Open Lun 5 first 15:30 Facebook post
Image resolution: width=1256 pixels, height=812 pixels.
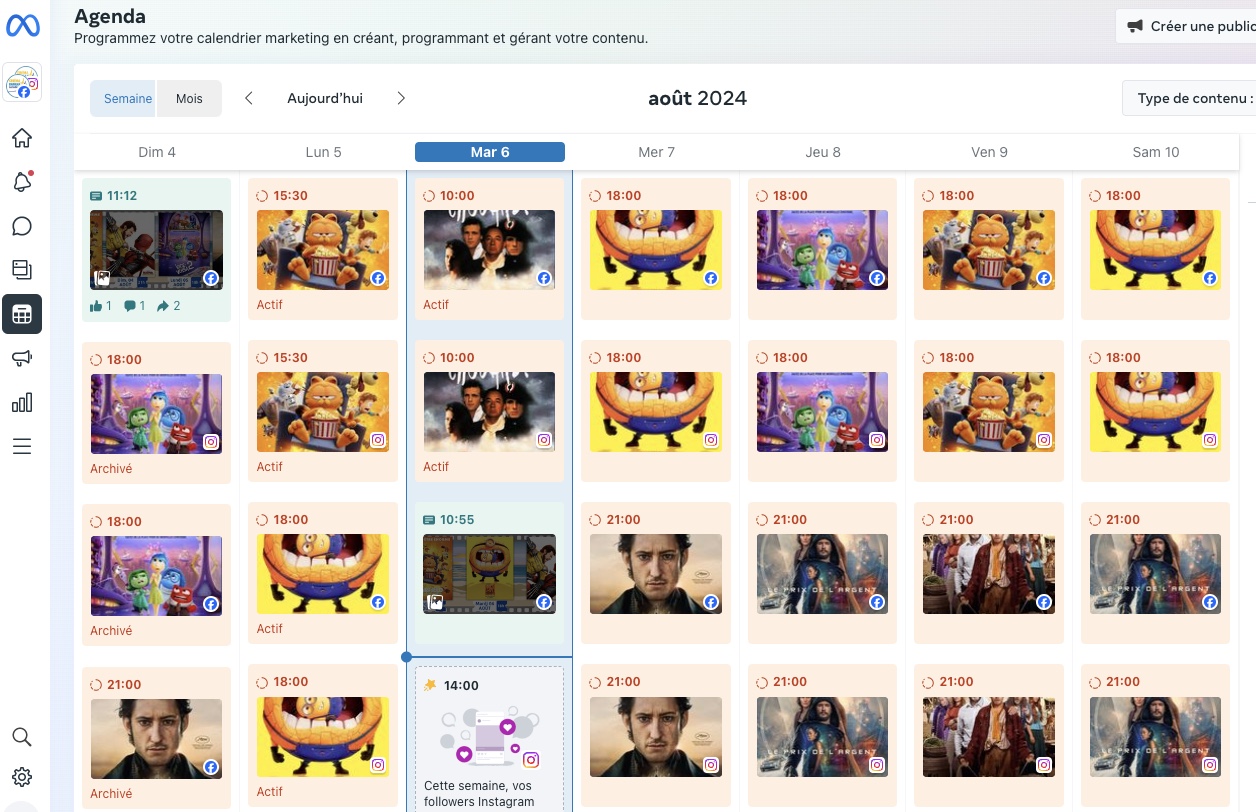[x=323, y=249]
